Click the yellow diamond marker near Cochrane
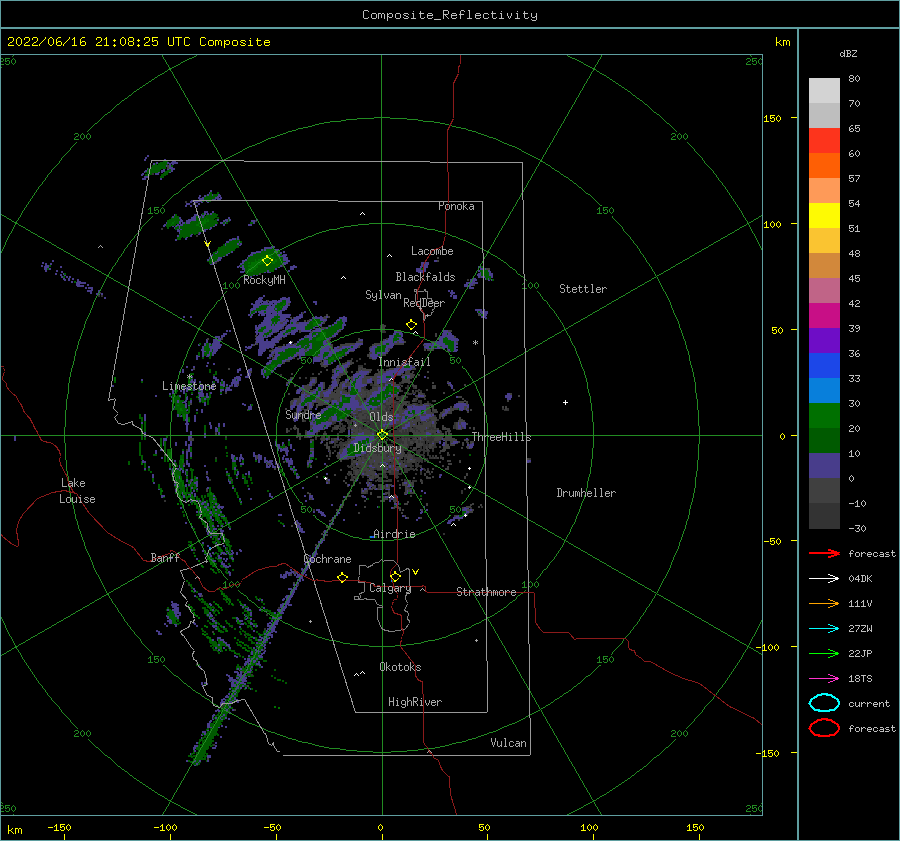Viewport: 900px width, 841px height. click(x=343, y=577)
